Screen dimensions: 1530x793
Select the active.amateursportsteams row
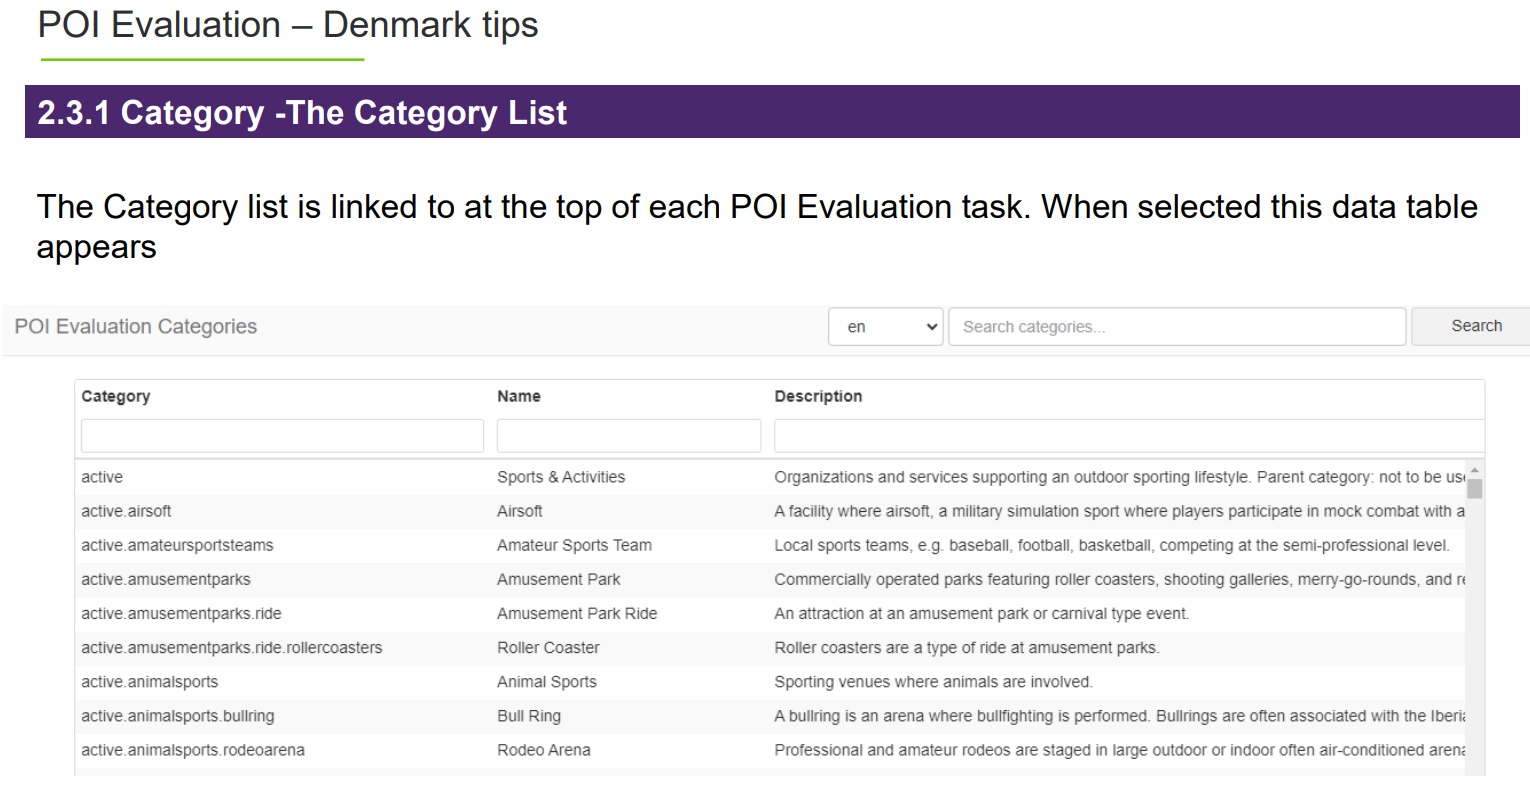pos(772,545)
